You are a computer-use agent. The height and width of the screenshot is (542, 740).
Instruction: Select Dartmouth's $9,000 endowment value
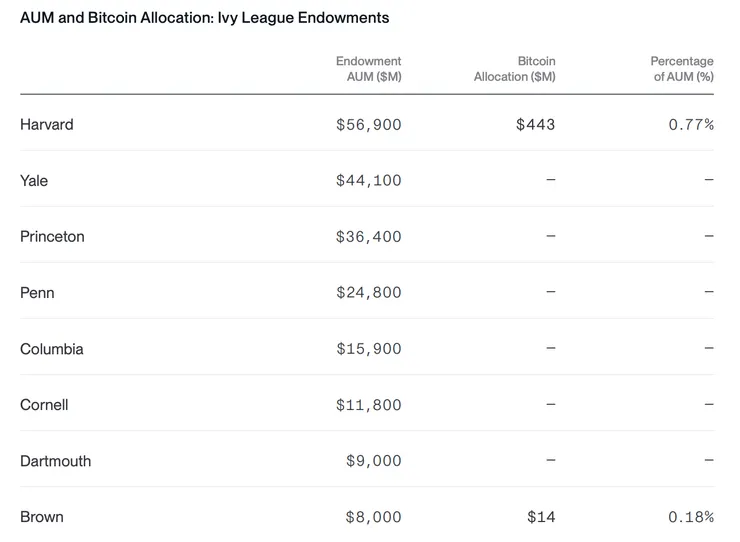(373, 461)
